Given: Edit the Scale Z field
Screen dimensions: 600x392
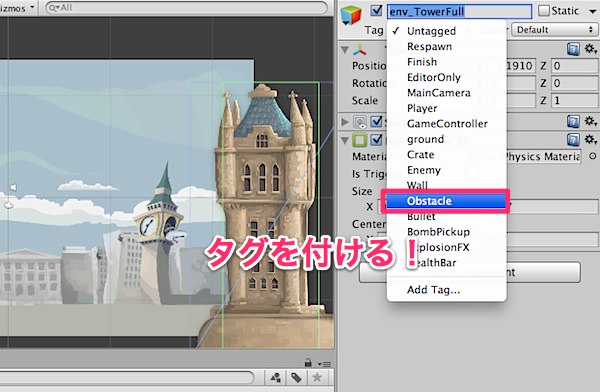Looking at the screenshot, I should click(x=574, y=101).
